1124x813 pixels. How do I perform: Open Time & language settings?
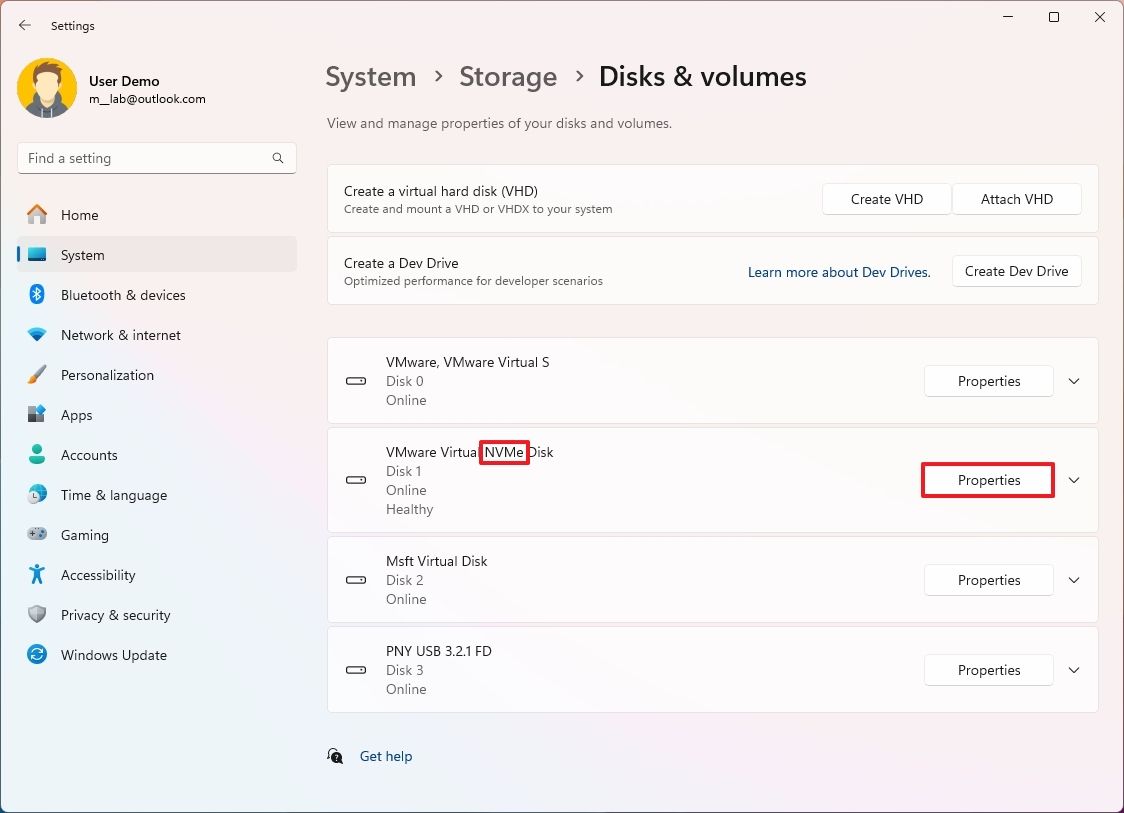36,495
